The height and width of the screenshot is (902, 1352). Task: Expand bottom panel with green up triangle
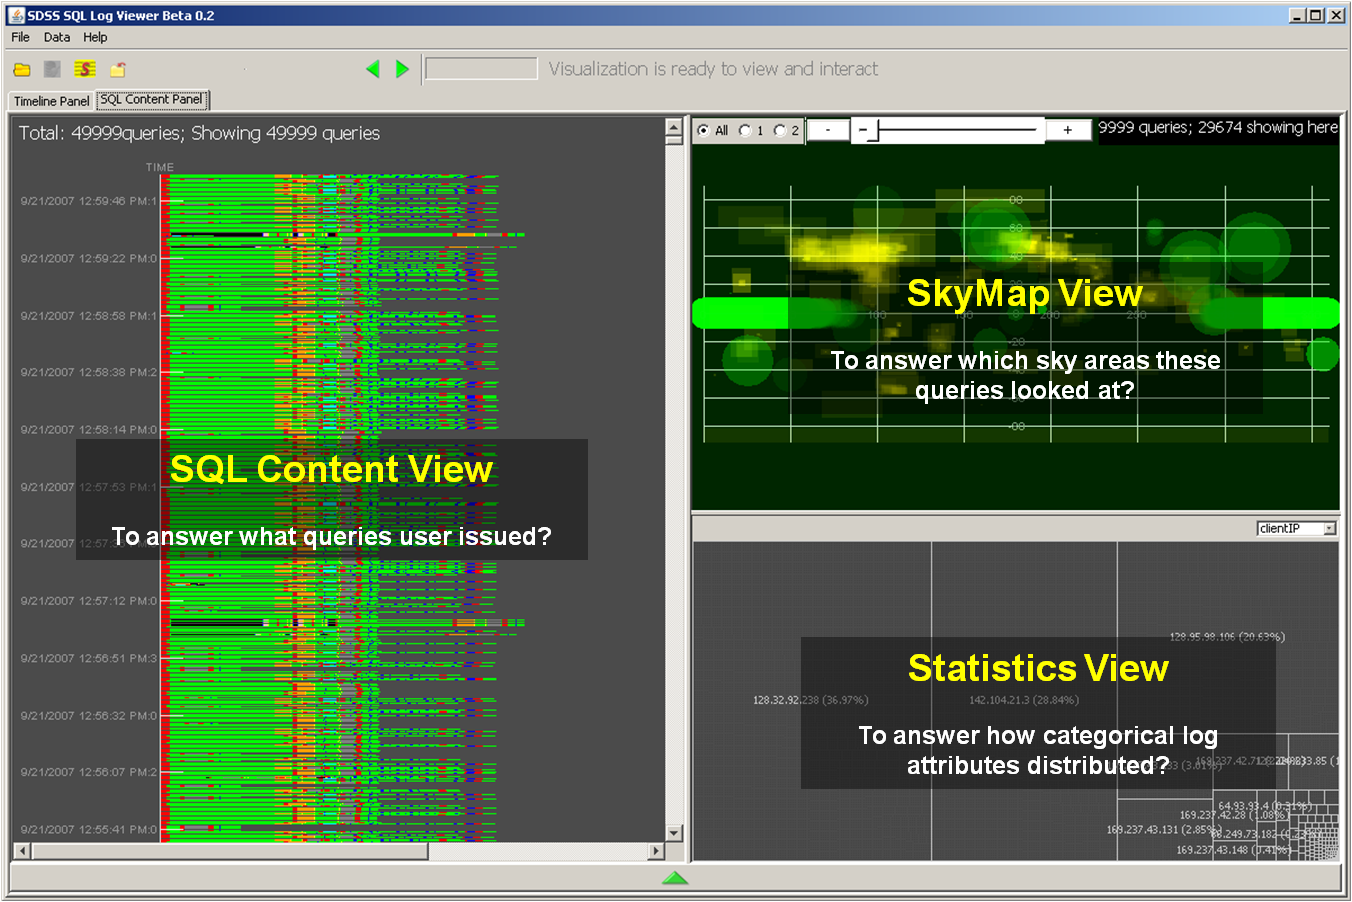676,878
